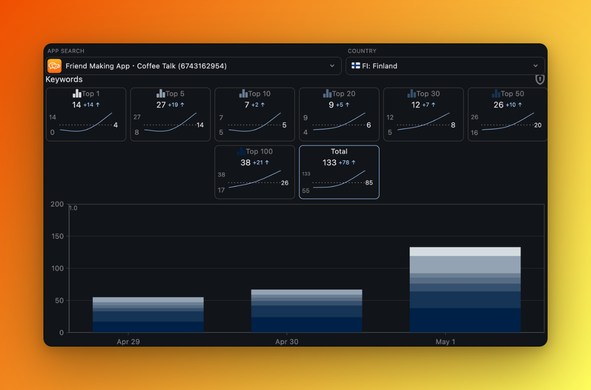
Task: Click the Top 10 bar chart icon
Action: [243, 93]
